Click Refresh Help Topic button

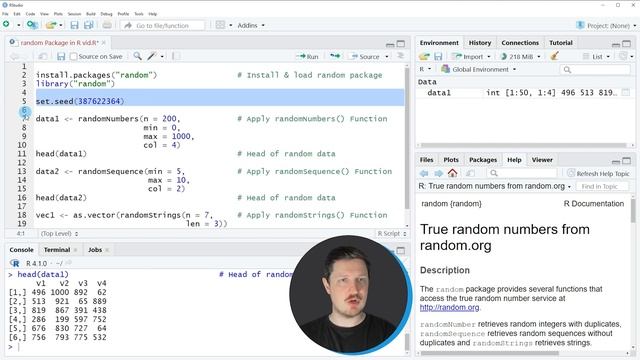pos(598,173)
